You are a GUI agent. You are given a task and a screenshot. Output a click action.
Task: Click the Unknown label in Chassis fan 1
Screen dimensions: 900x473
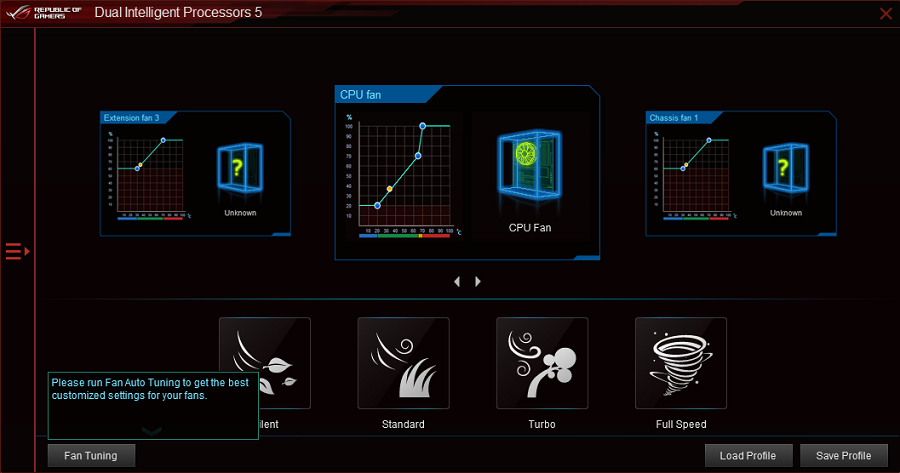pos(786,213)
